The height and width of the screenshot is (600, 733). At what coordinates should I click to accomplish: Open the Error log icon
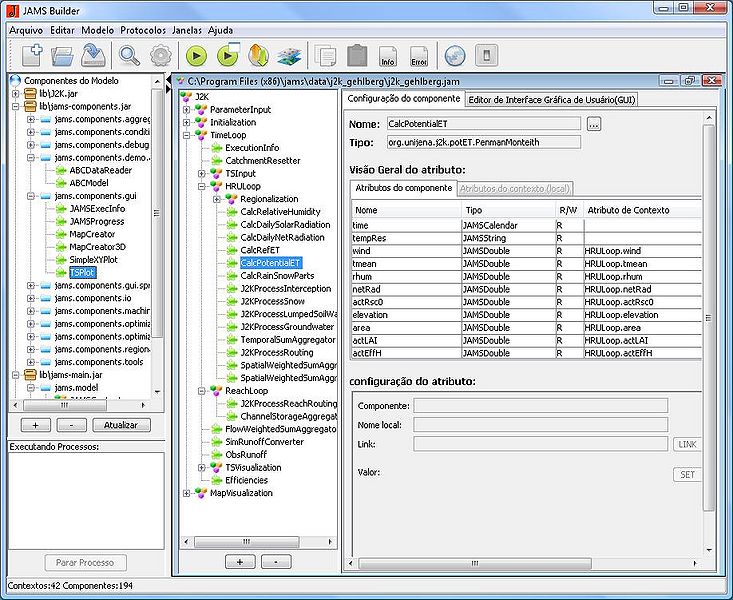click(x=418, y=55)
